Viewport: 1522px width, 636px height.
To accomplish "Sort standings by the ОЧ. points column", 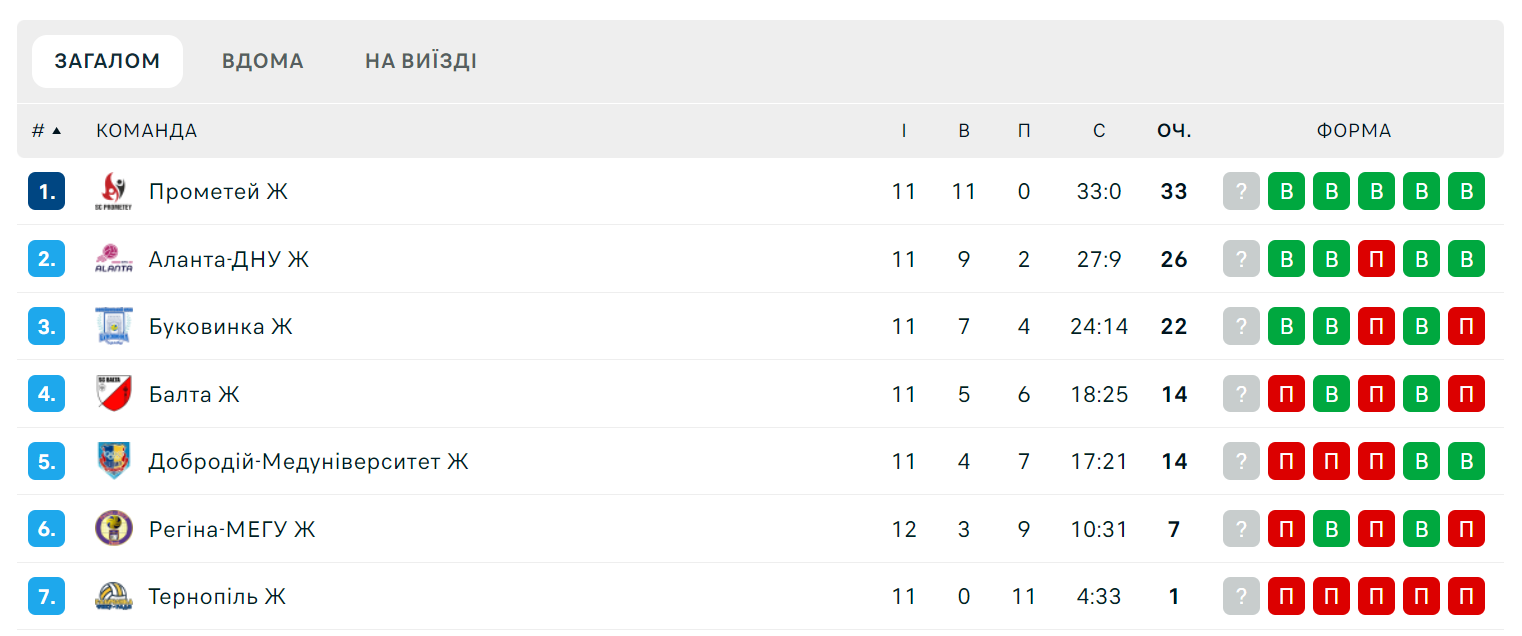I will (x=1174, y=131).
